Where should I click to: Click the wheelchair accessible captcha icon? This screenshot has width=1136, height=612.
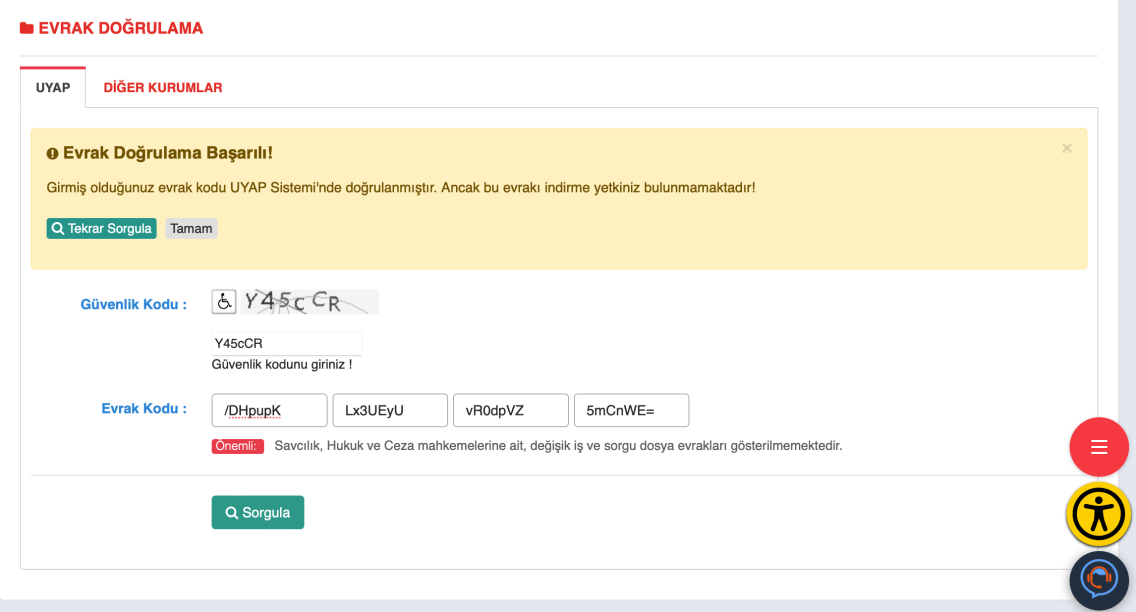[x=224, y=301]
